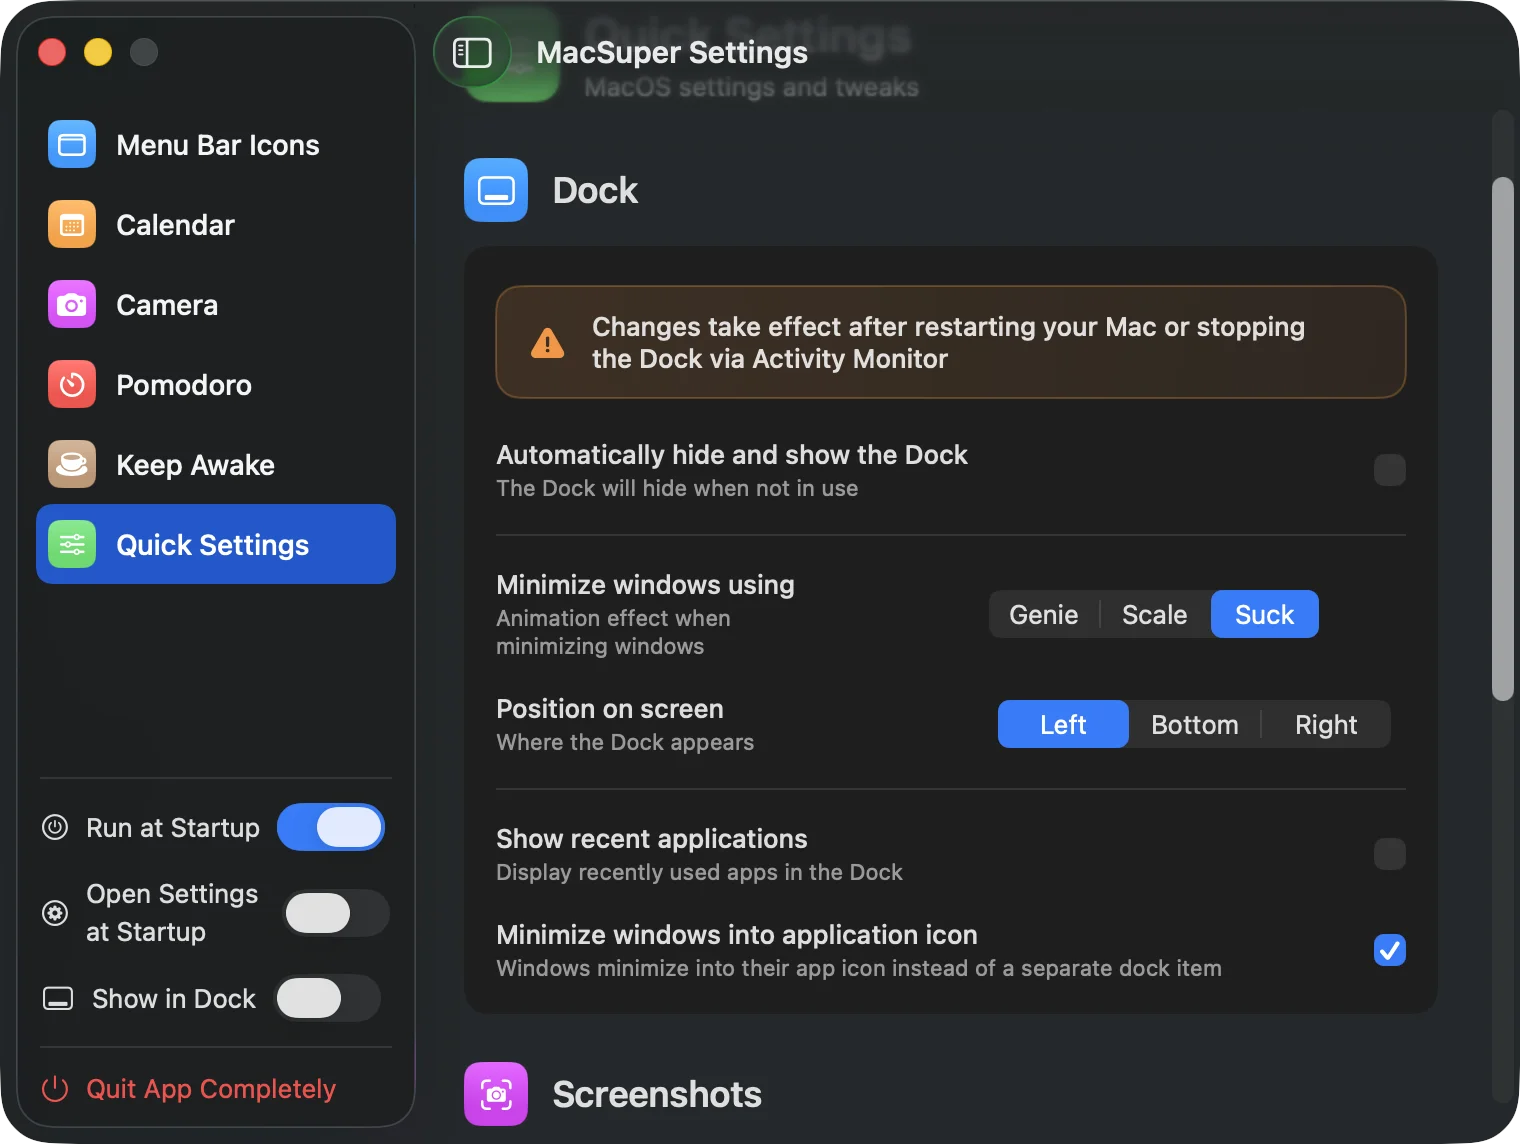Turn on Show in Dock
Screen dimensions: 1520x1144
point(326,998)
